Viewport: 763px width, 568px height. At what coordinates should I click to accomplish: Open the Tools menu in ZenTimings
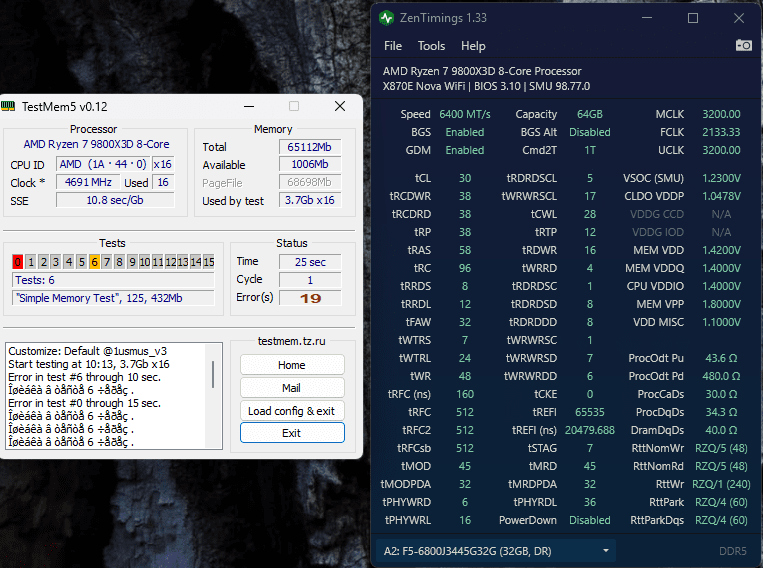click(x=431, y=46)
